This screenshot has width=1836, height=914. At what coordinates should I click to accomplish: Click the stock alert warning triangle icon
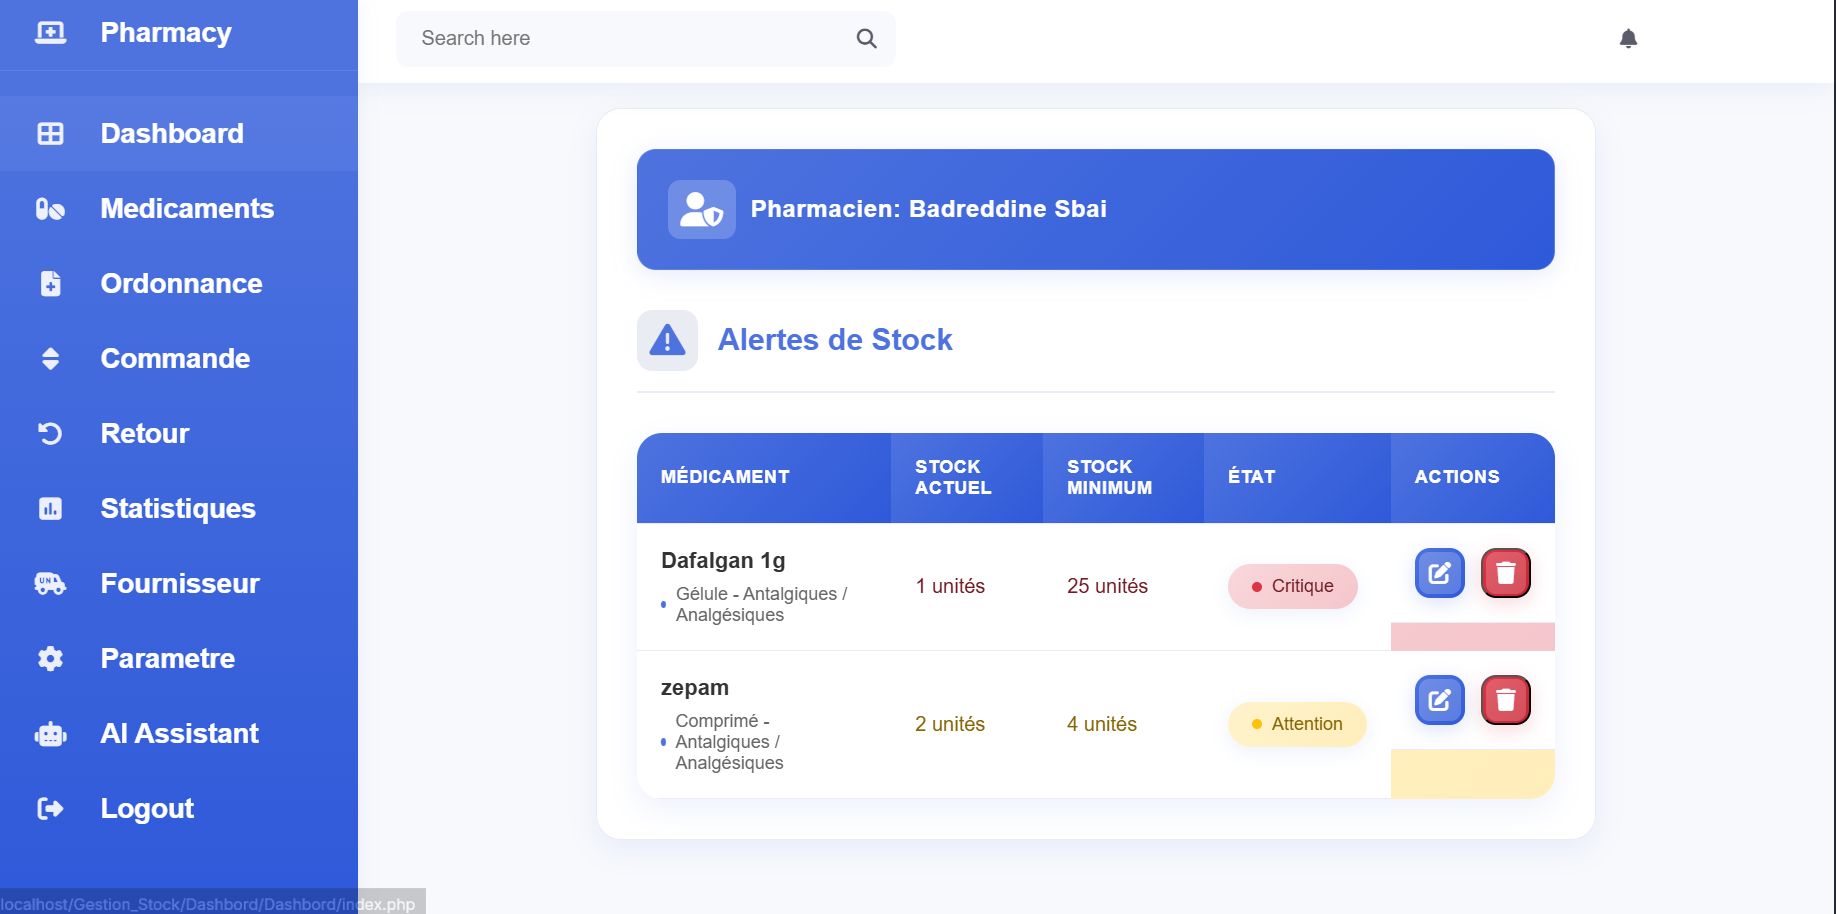pos(667,341)
